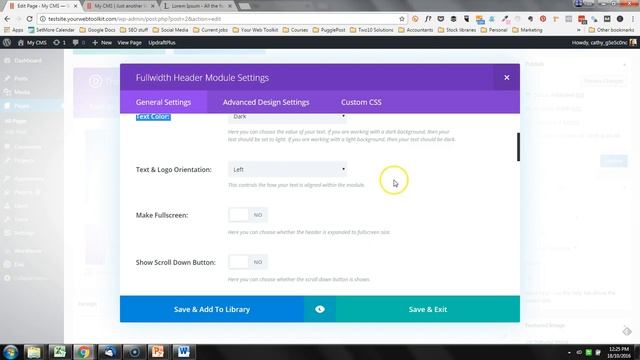Open the Text Color dropdown showing Dark
The width and height of the screenshot is (640, 360).
click(287, 117)
